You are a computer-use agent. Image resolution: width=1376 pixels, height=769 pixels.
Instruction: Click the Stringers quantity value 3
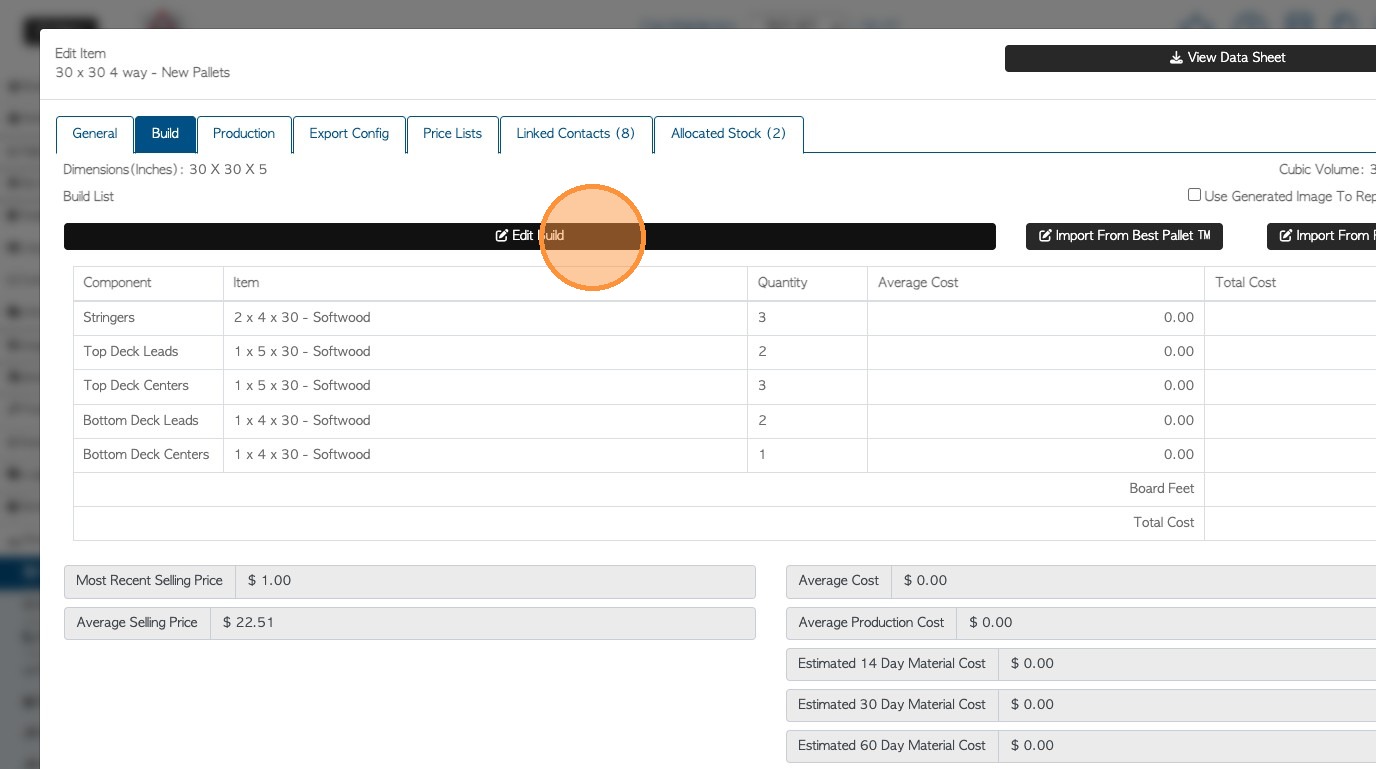[762, 318]
